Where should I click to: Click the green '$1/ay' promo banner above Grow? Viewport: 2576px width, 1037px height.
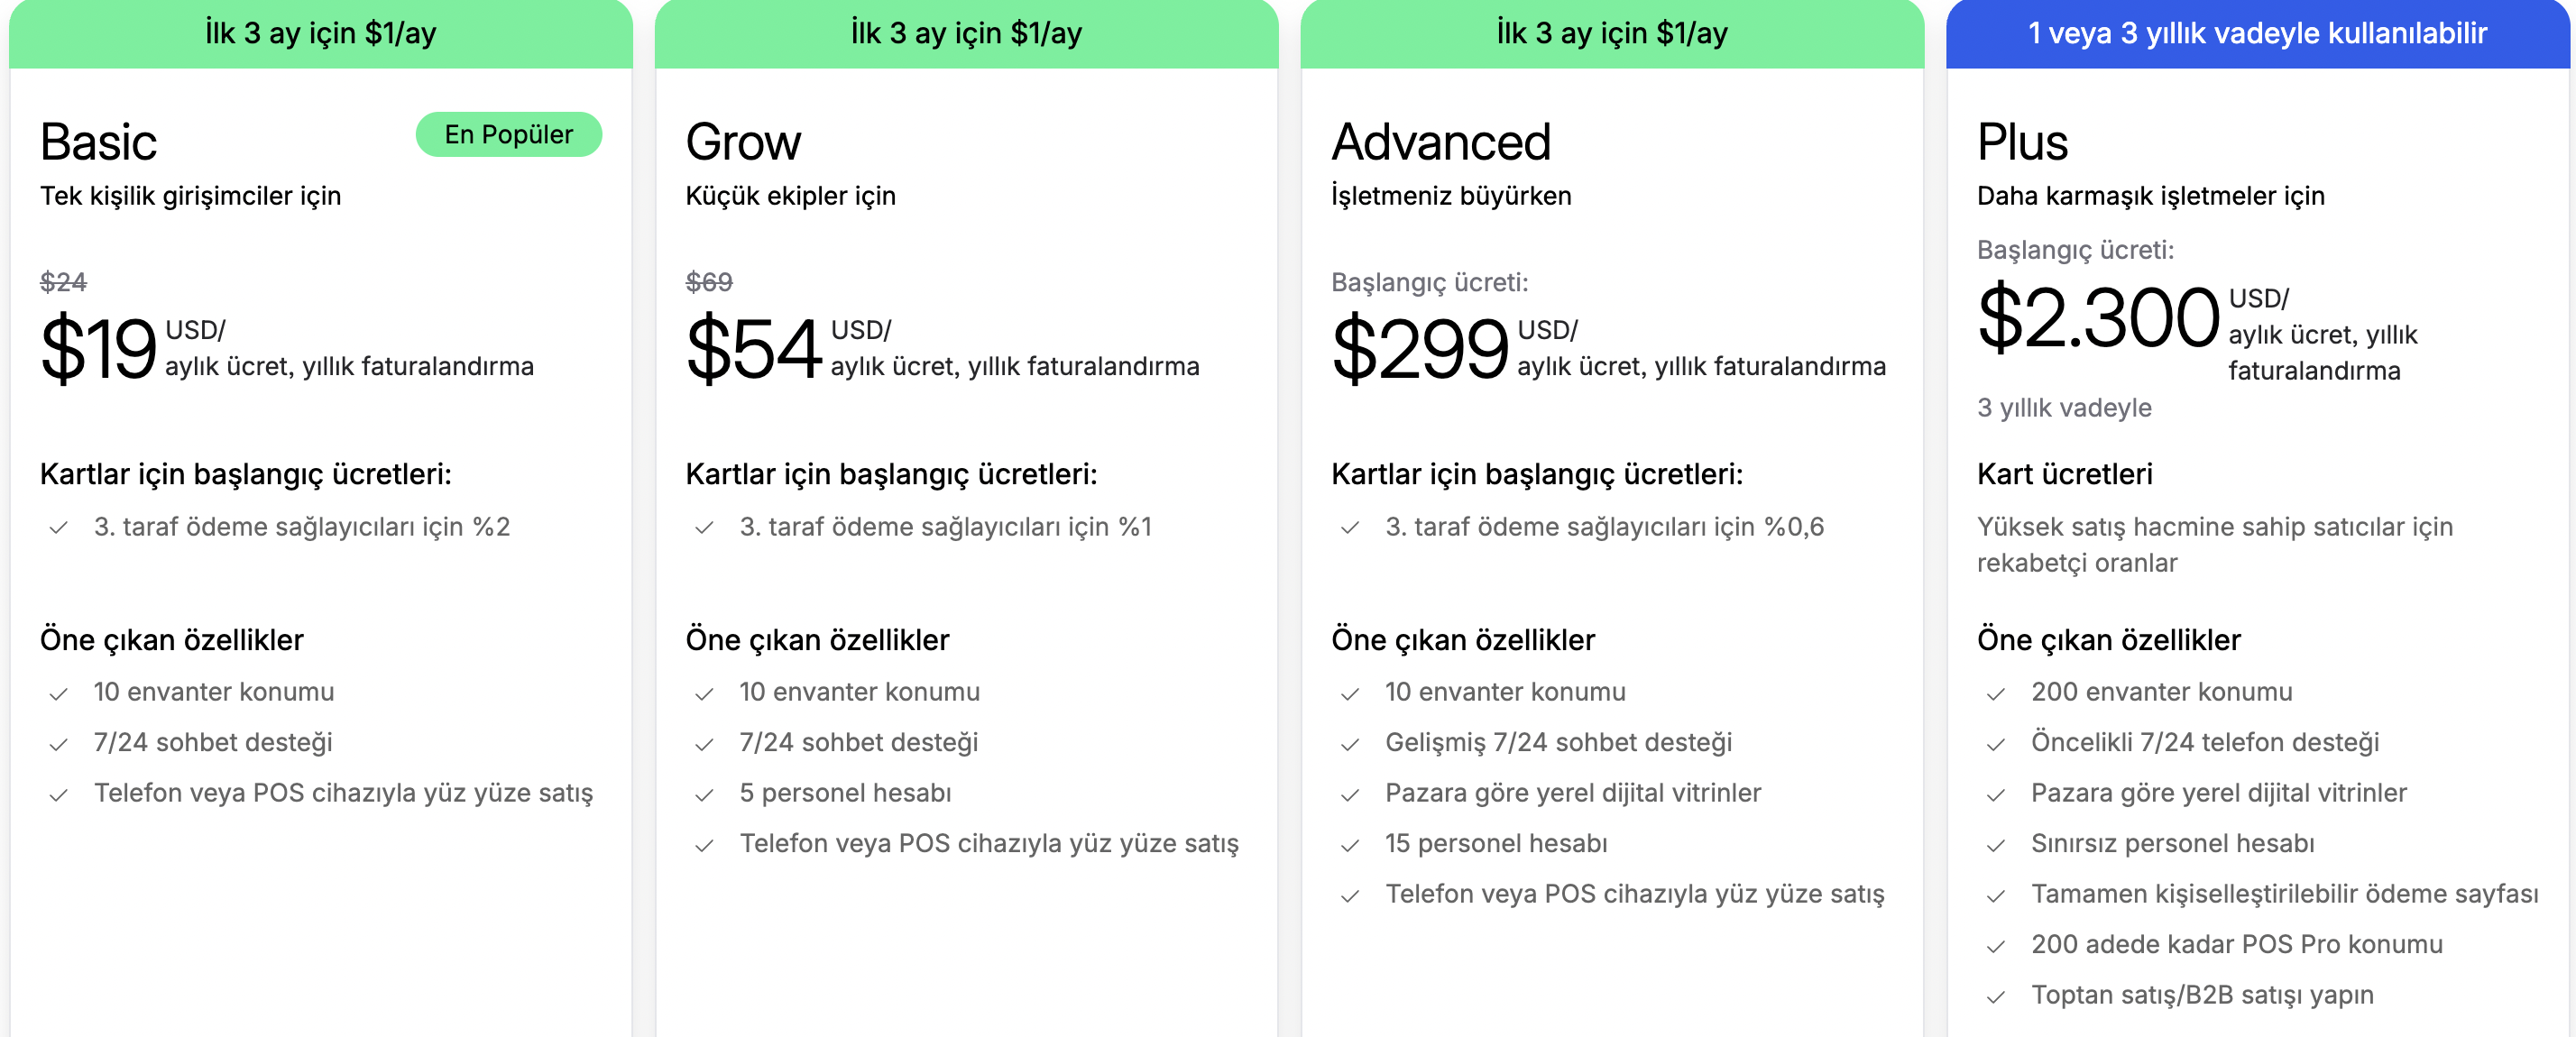pos(966,34)
